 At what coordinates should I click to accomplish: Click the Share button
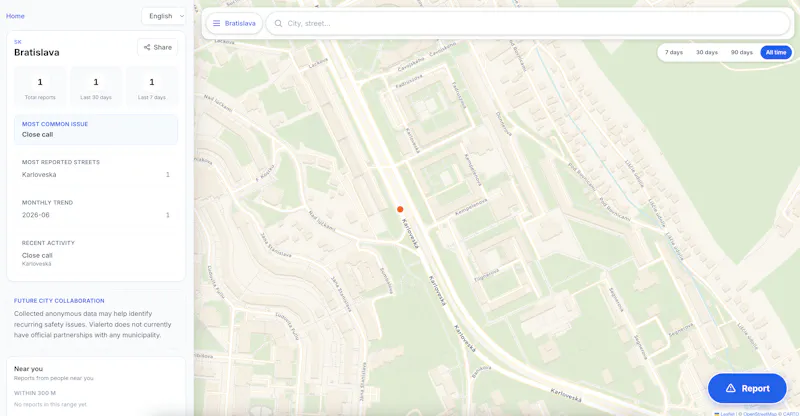click(x=158, y=47)
